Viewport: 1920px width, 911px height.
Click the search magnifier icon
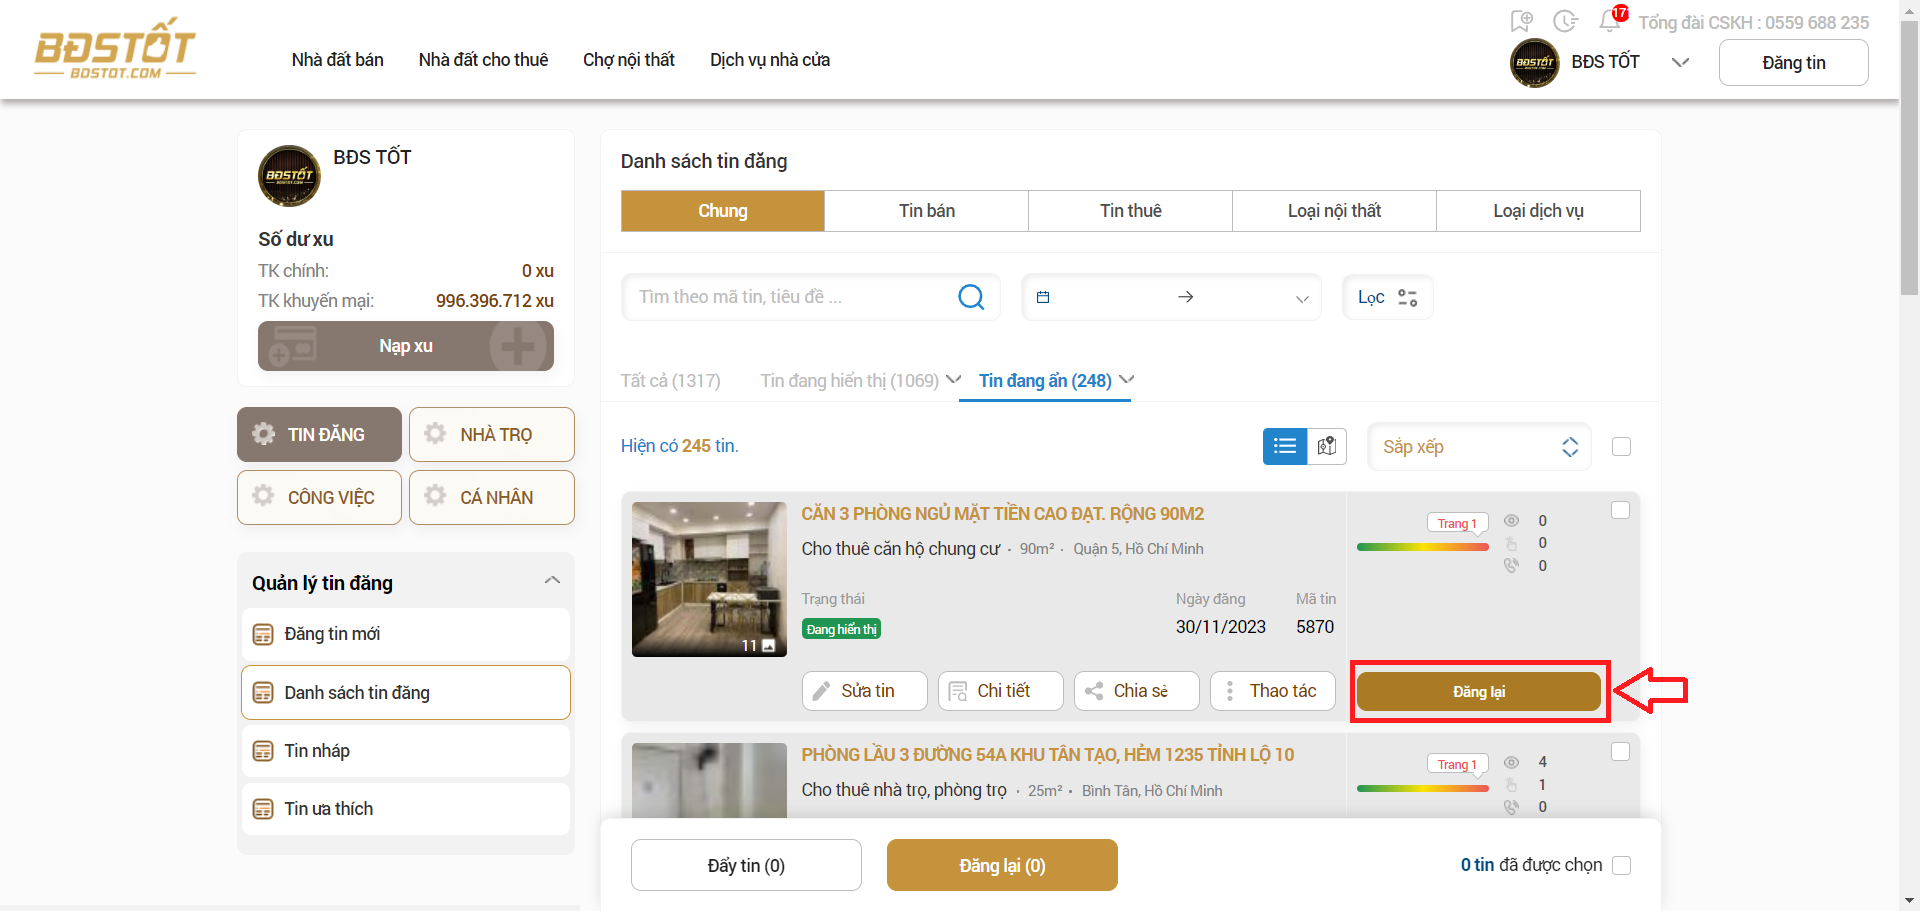pyautogui.click(x=971, y=297)
